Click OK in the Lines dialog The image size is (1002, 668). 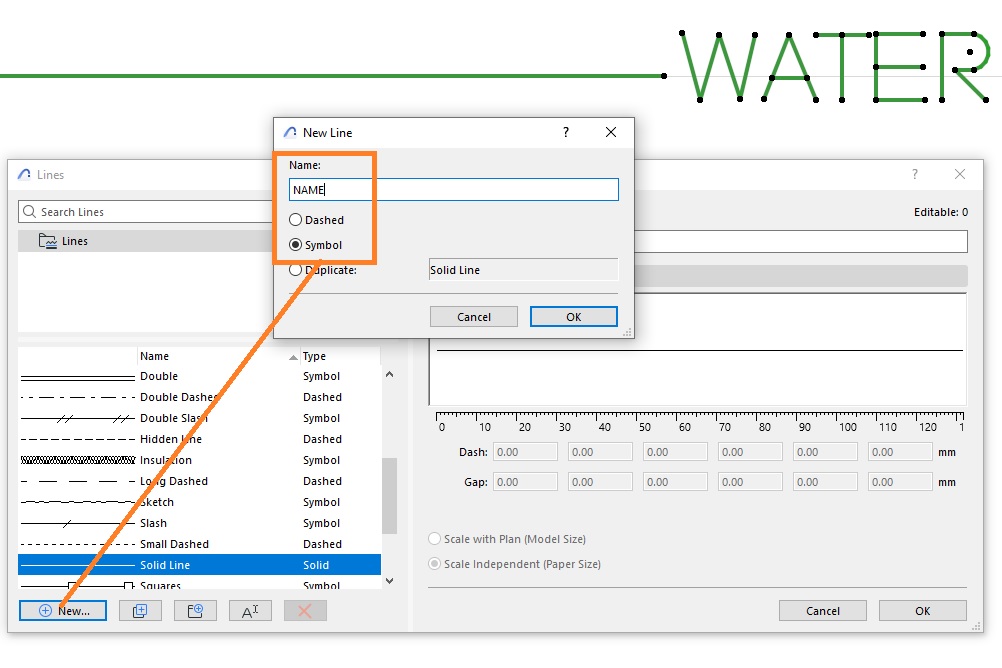click(922, 610)
